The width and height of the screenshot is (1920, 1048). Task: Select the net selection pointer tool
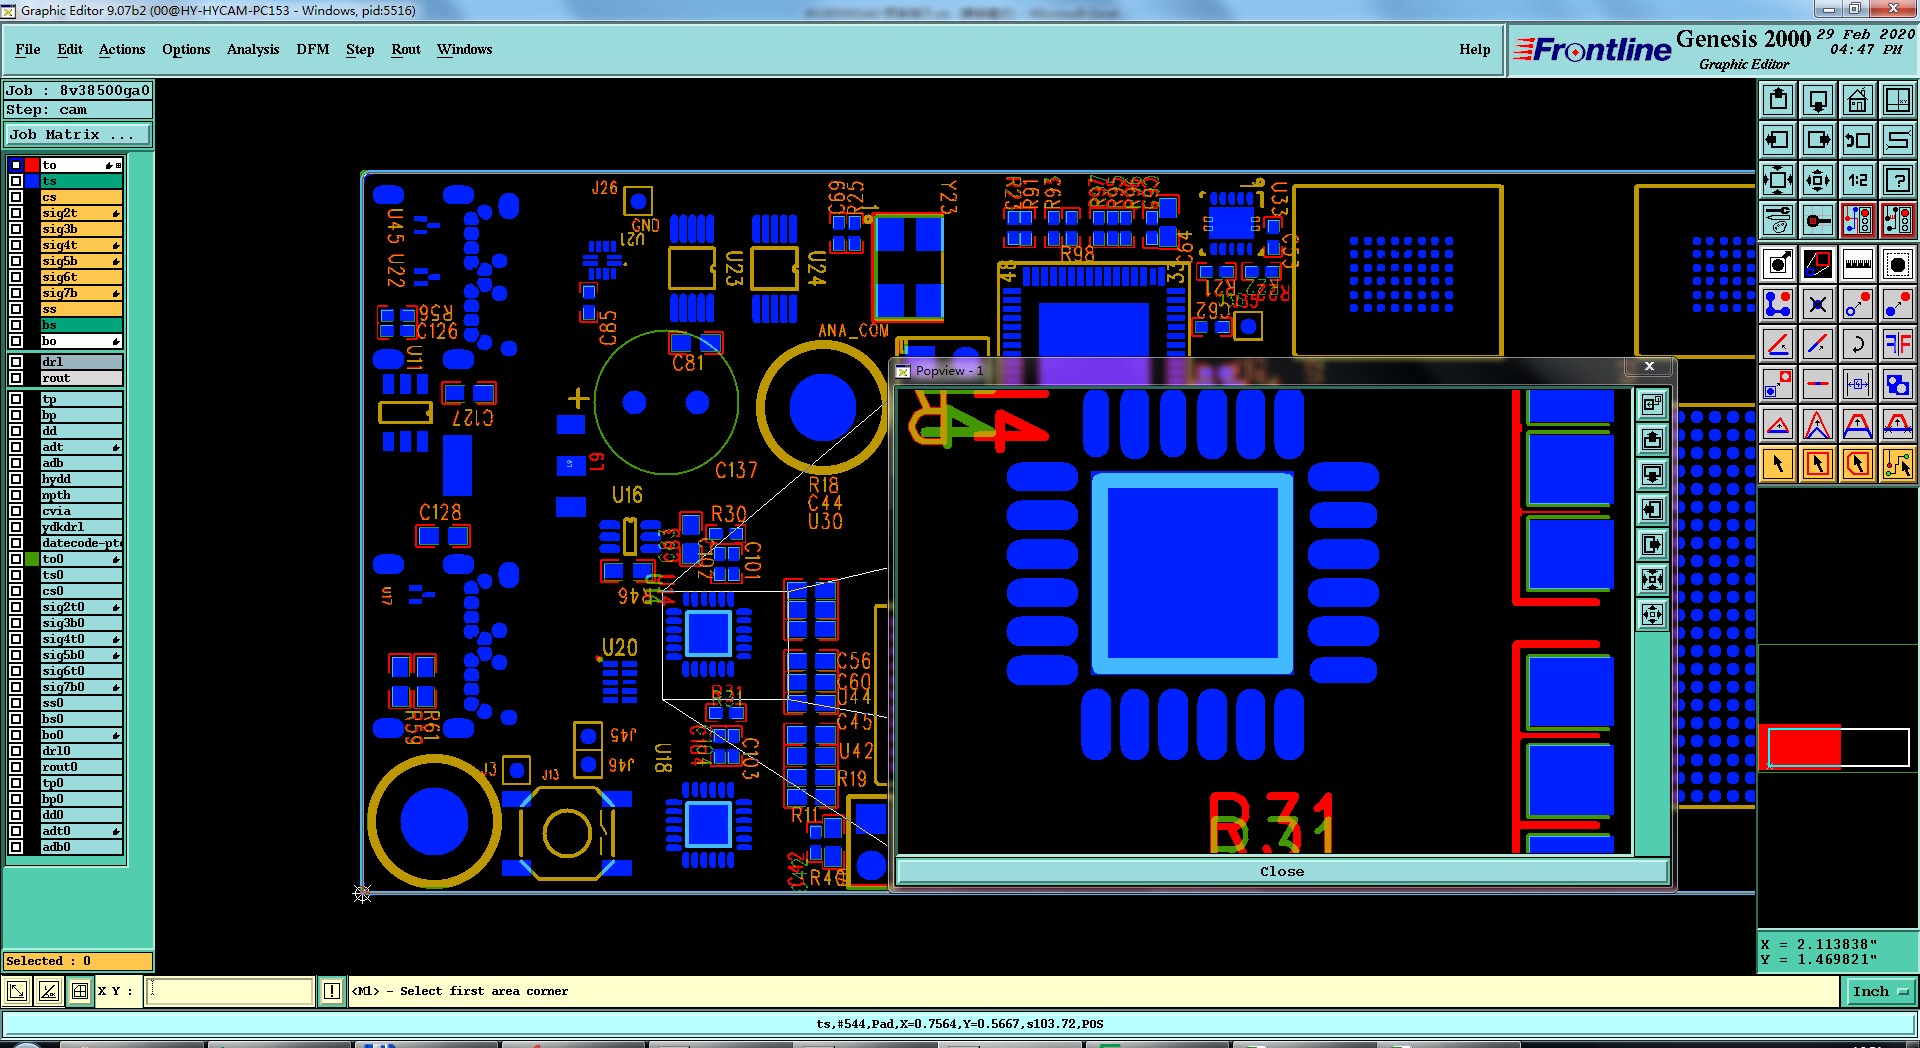coord(1897,464)
